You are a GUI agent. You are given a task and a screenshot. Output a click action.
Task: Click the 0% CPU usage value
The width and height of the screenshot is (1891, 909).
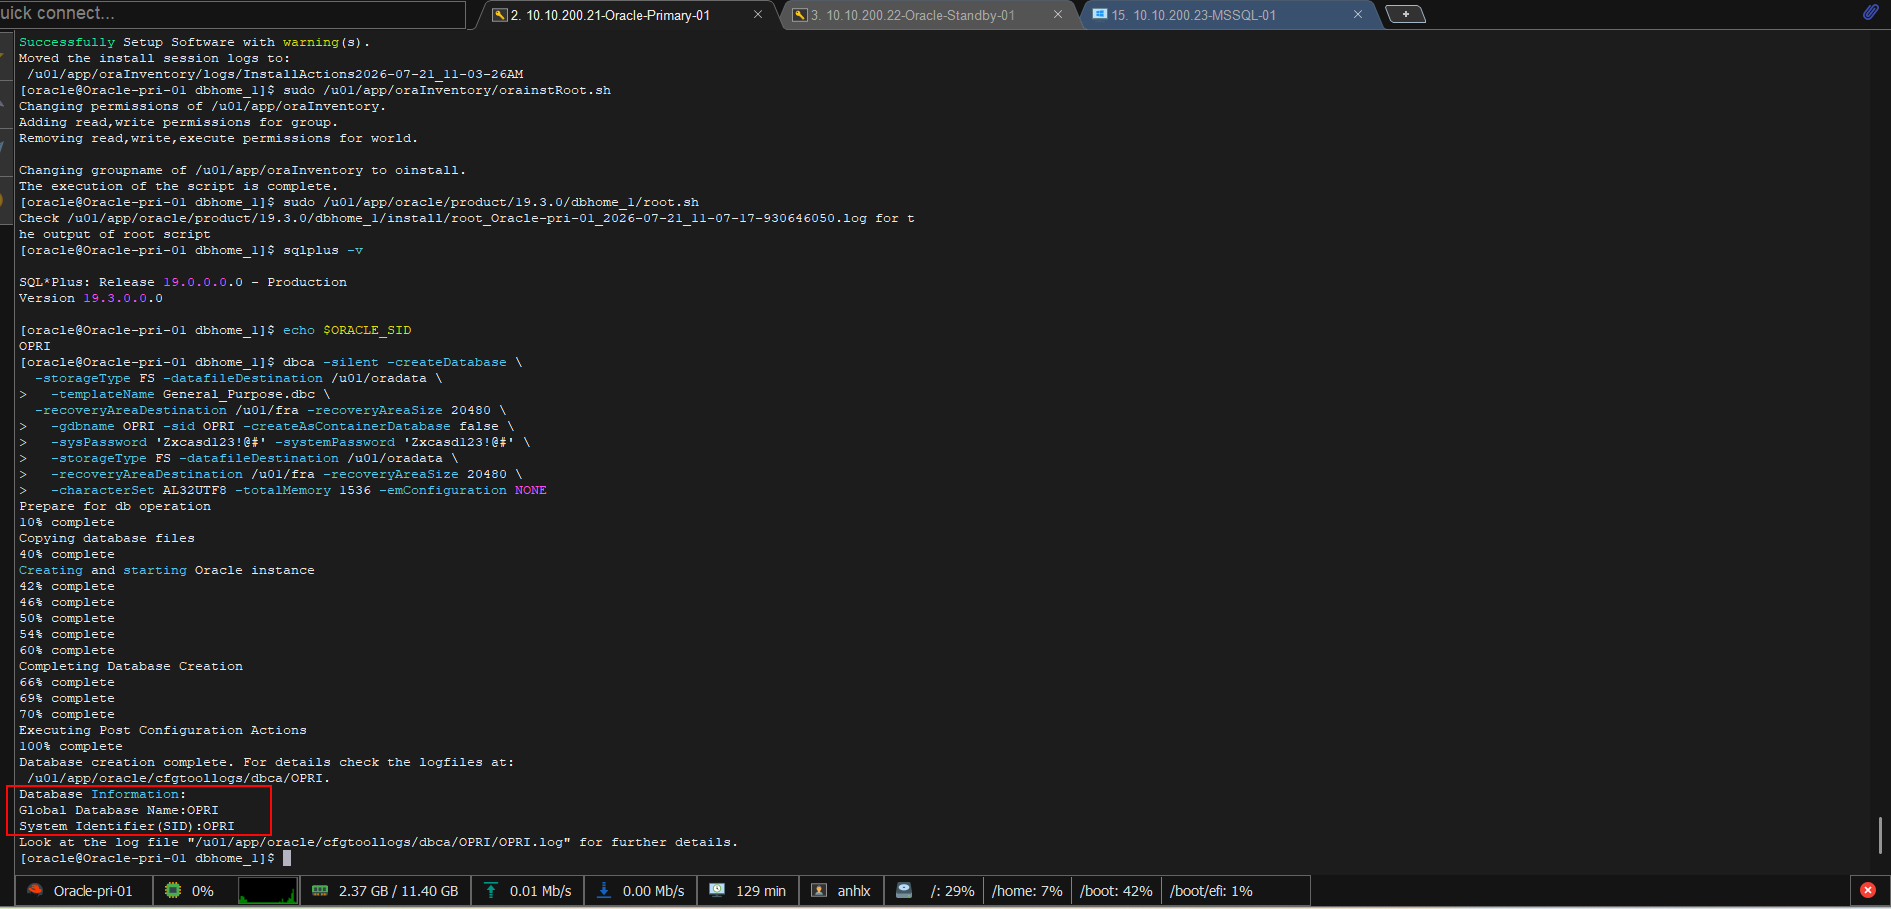tap(203, 891)
